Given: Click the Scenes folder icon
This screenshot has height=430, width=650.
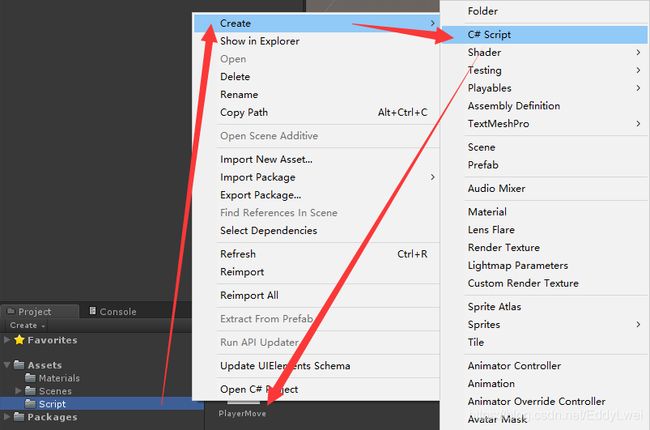Looking at the screenshot, I should pos(30,391).
